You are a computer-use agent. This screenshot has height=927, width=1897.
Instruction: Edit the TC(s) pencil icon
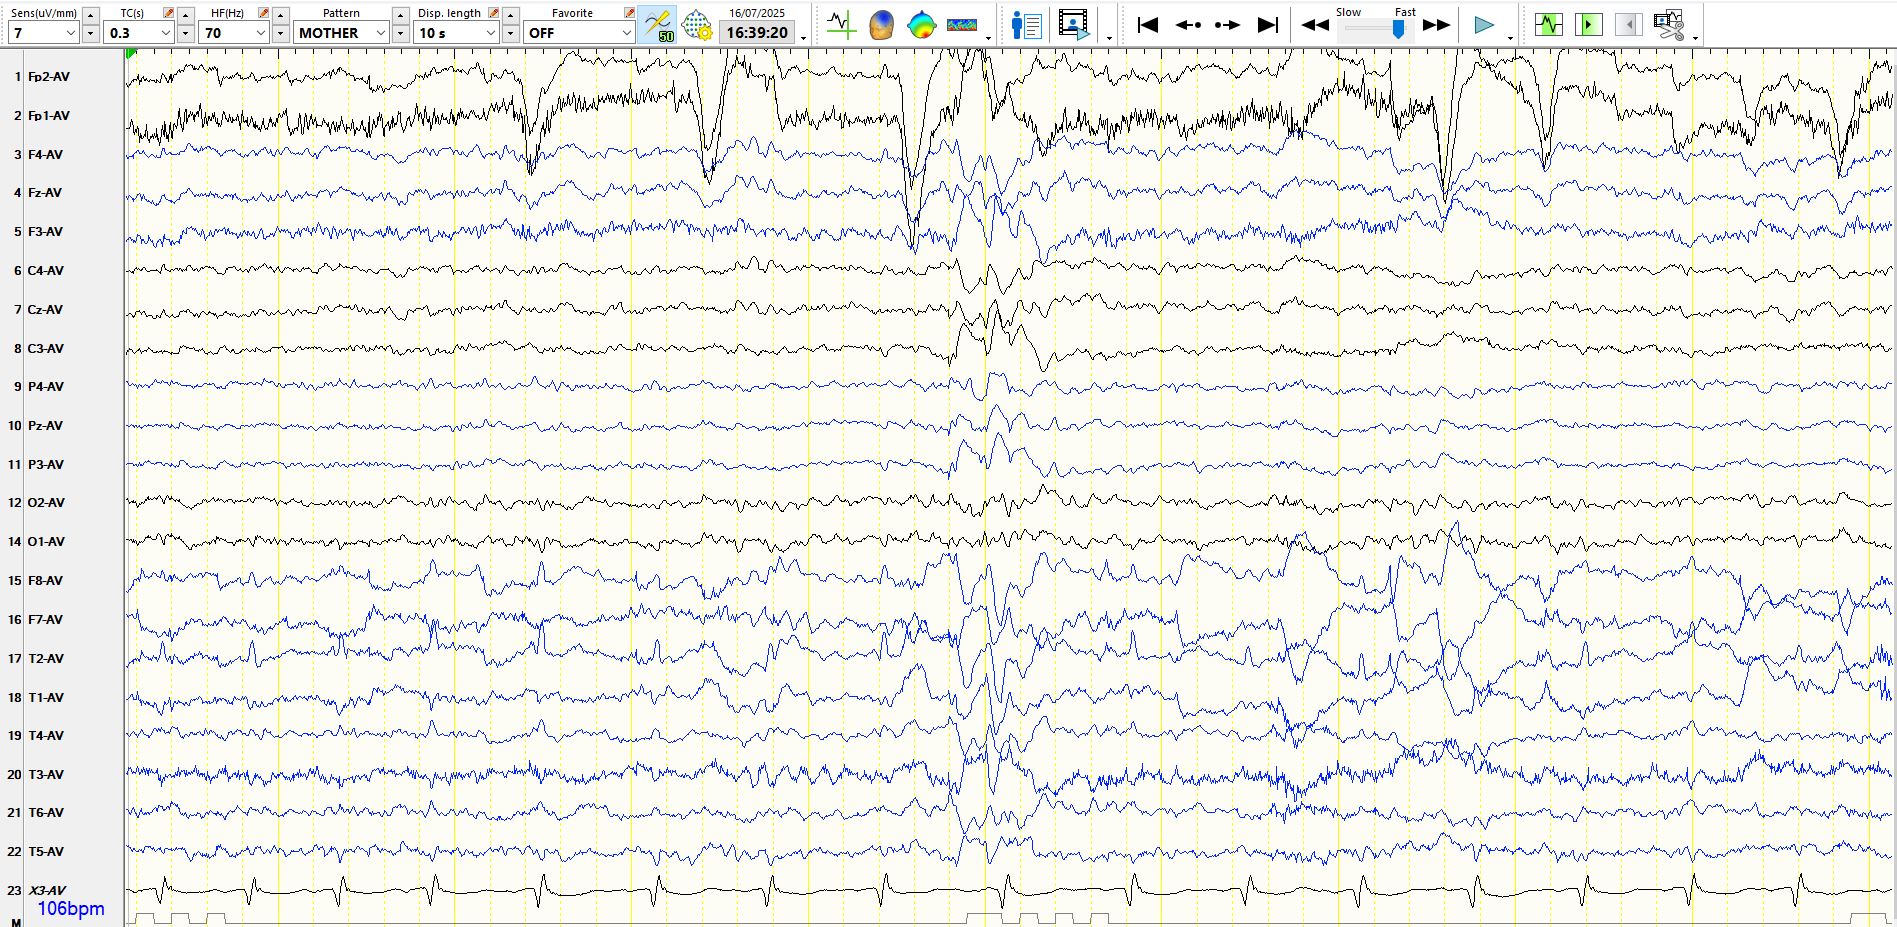168,13
